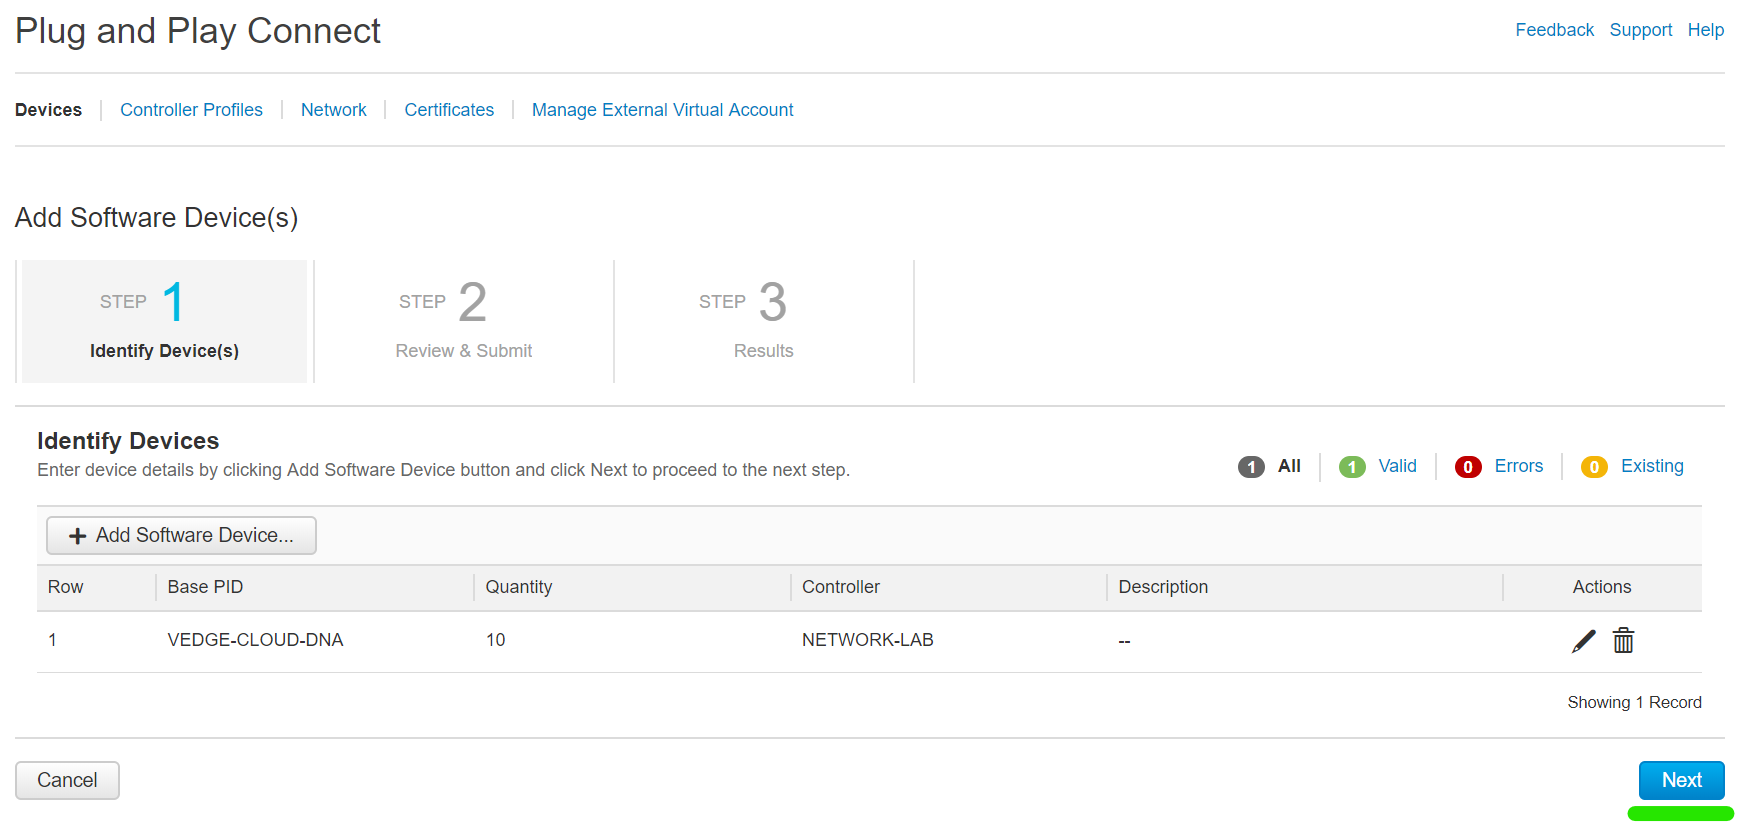1747x829 pixels.
Task: Click the Quantity column header
Action: click(518, 587)
